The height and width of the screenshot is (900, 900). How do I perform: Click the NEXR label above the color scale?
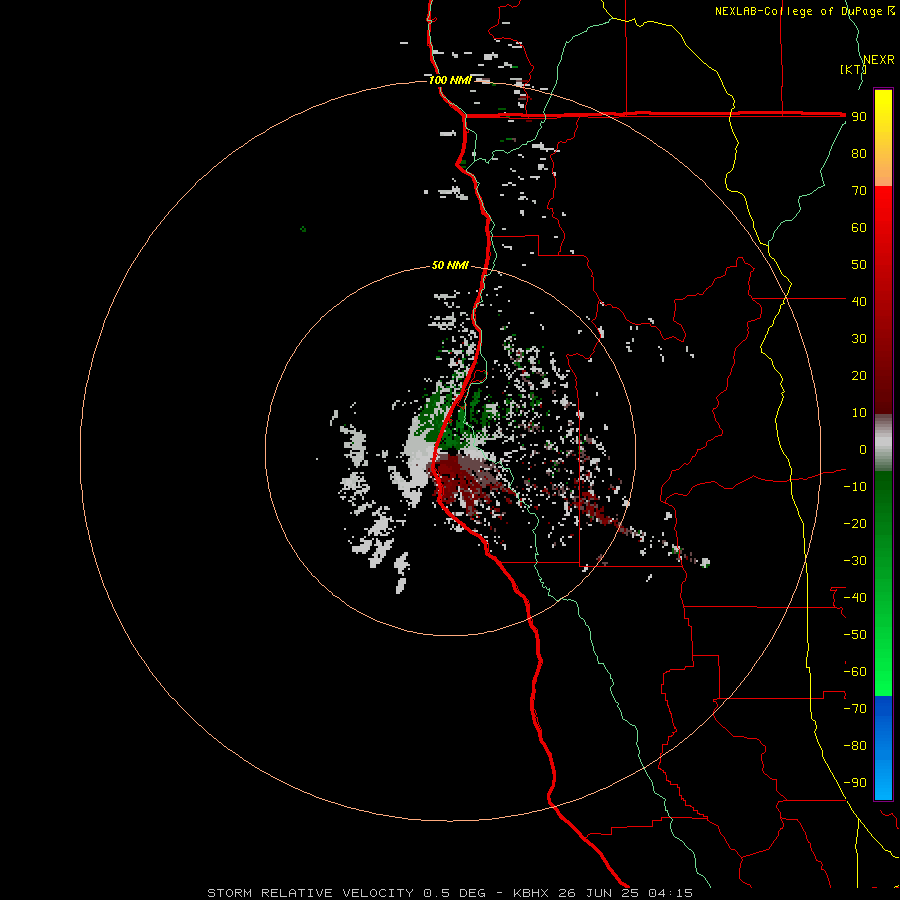879,60
